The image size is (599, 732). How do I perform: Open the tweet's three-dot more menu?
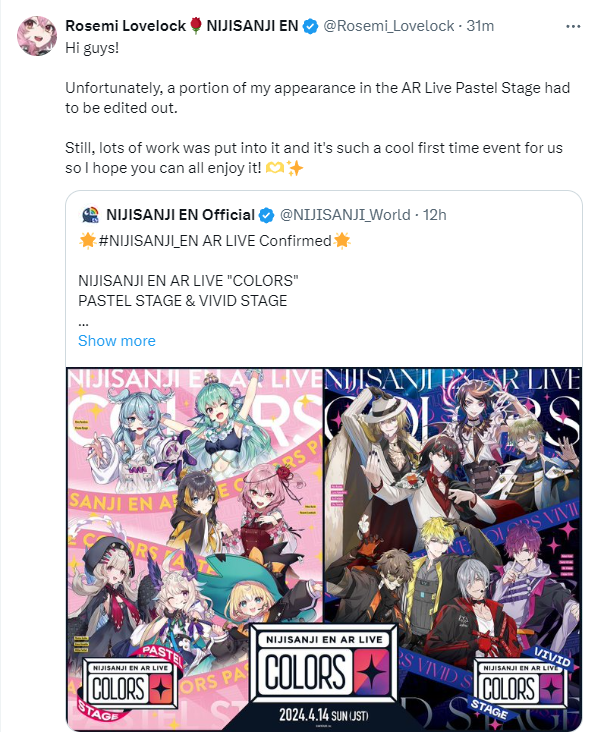(573, 27)
